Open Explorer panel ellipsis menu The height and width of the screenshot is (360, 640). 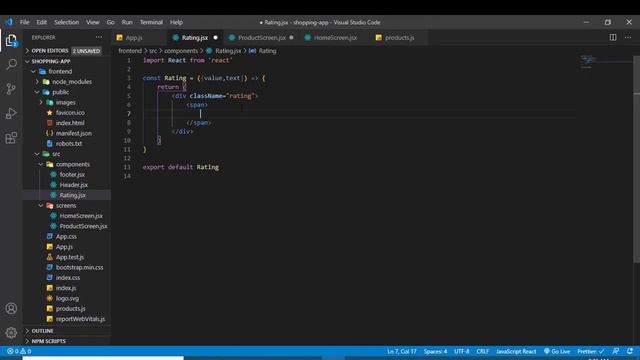point(99,37)
